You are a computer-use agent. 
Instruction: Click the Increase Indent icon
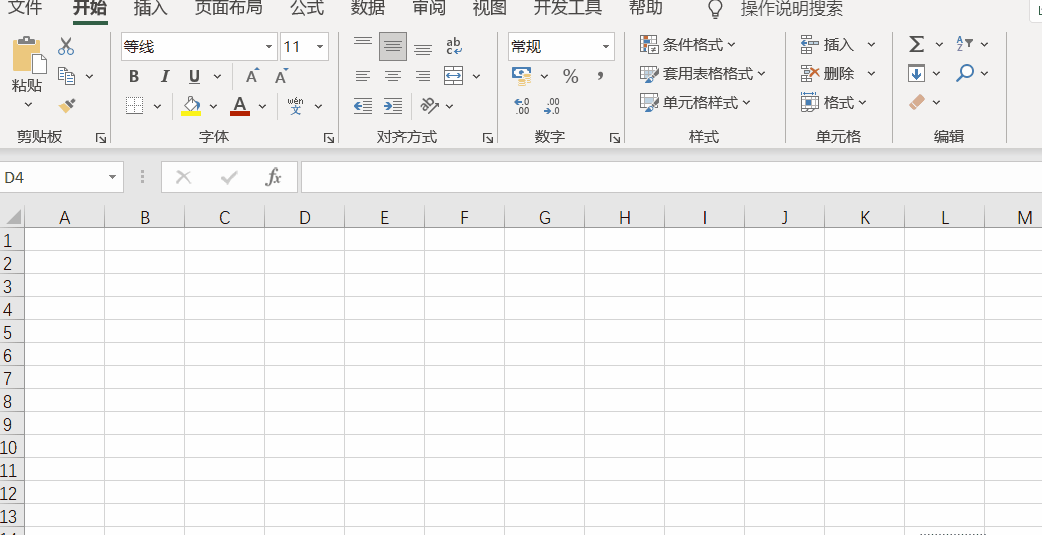[x=393, y=106]
